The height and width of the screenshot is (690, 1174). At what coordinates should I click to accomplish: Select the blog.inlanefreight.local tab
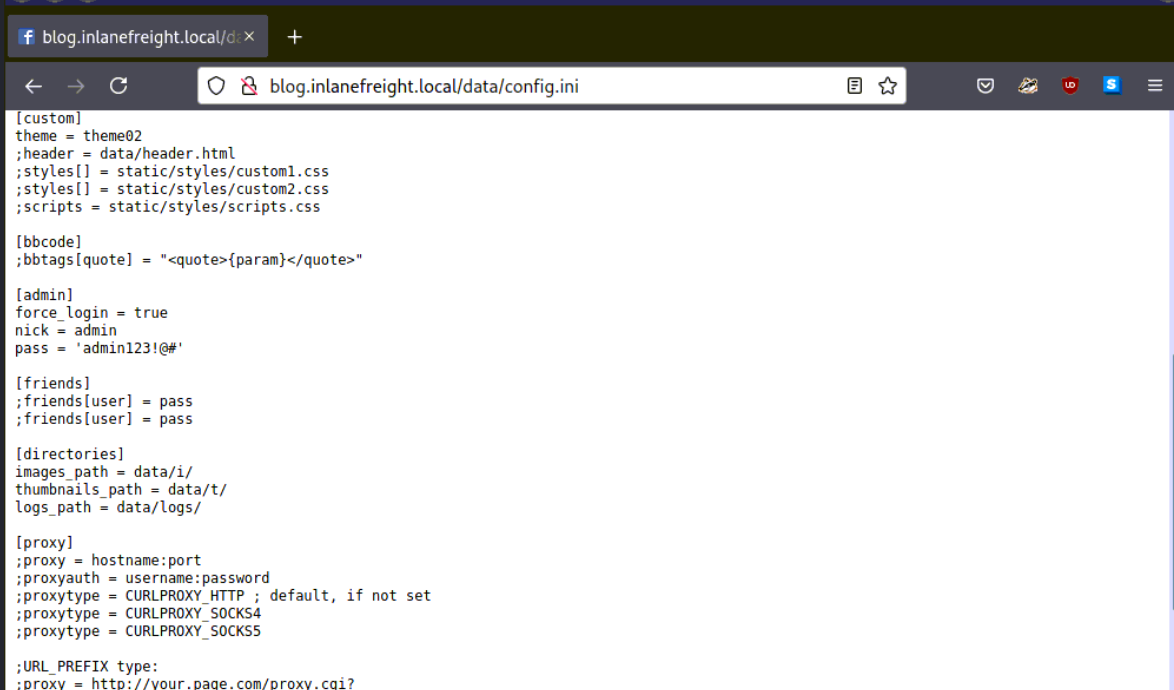[x=138, y=37]
